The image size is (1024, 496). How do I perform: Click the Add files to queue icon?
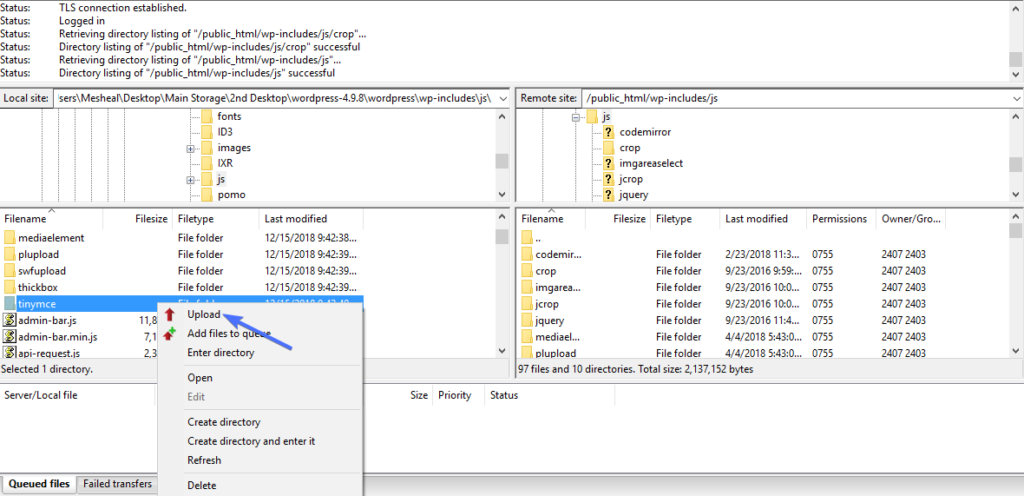coord(170,334)
